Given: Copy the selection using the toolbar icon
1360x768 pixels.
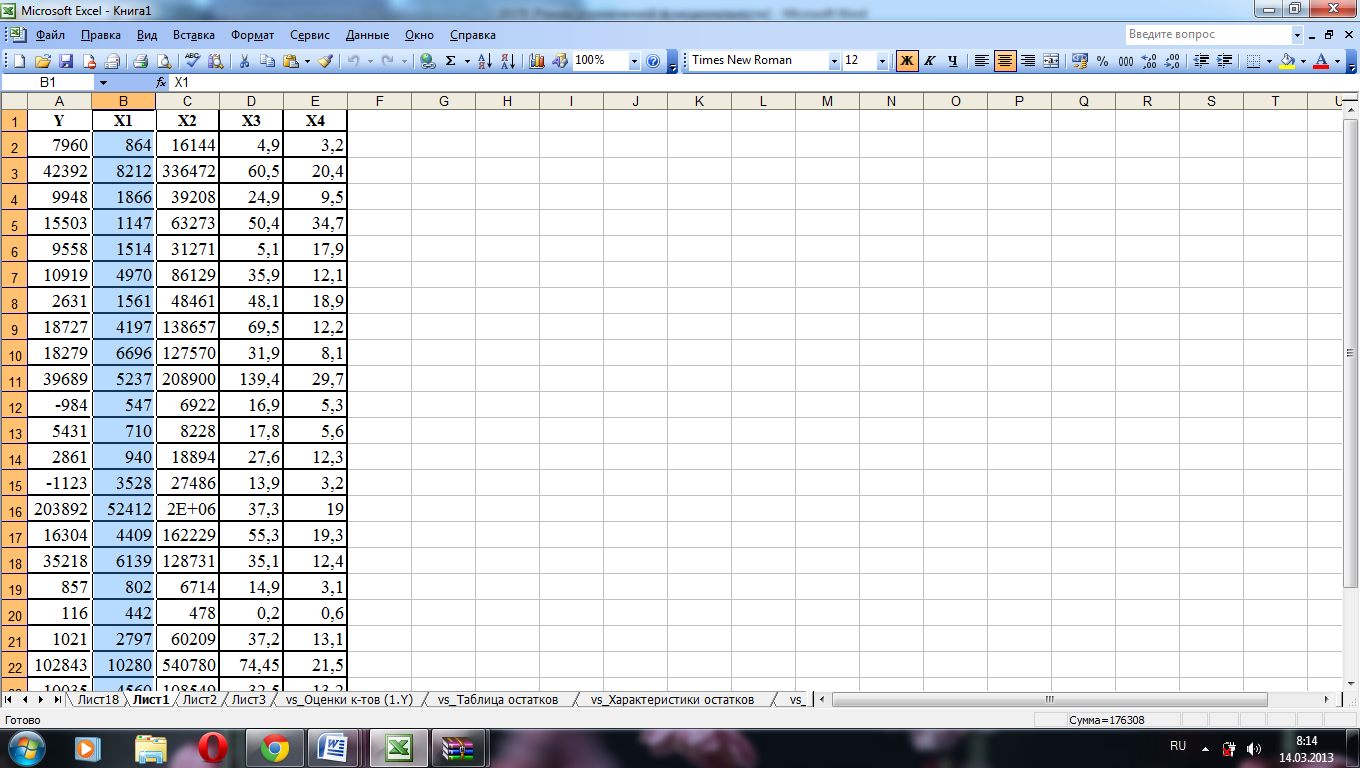Looking at the screenshot, I should pos(267,61).
